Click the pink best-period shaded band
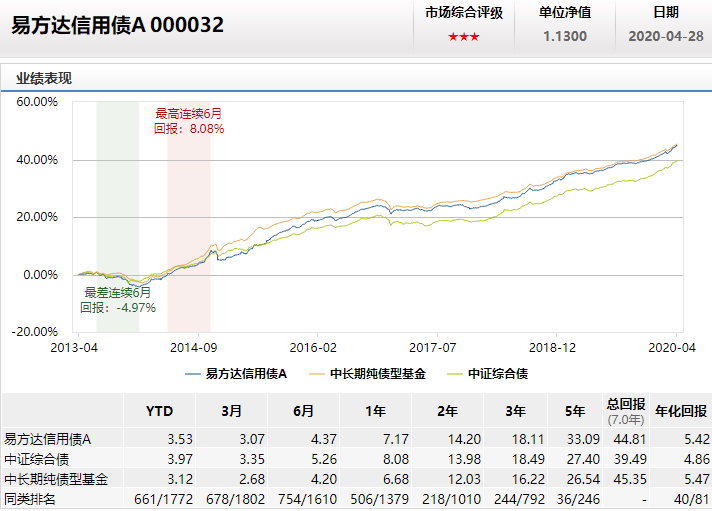The height and width of the screenshot is (511, 712). click(x=189, y=217)
